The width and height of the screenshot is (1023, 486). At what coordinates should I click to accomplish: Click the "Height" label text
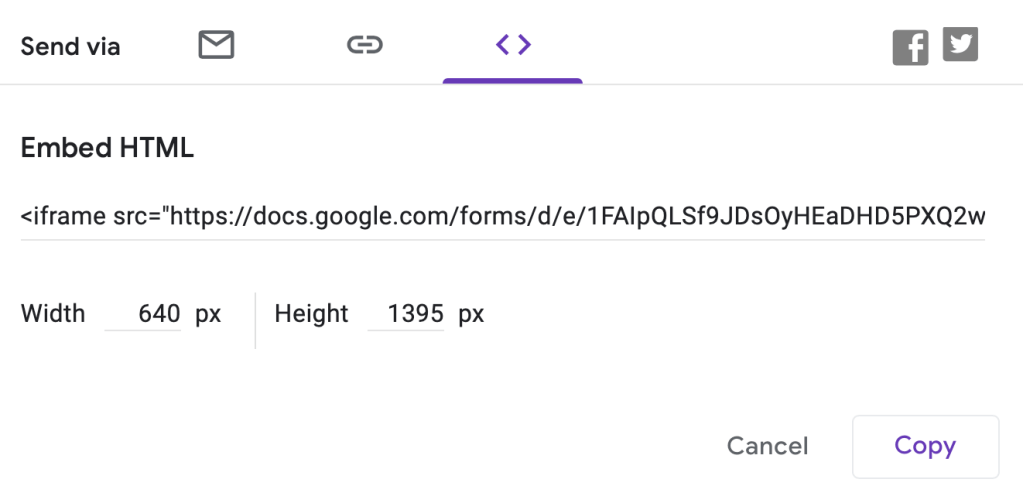click(x=311, y=314)
